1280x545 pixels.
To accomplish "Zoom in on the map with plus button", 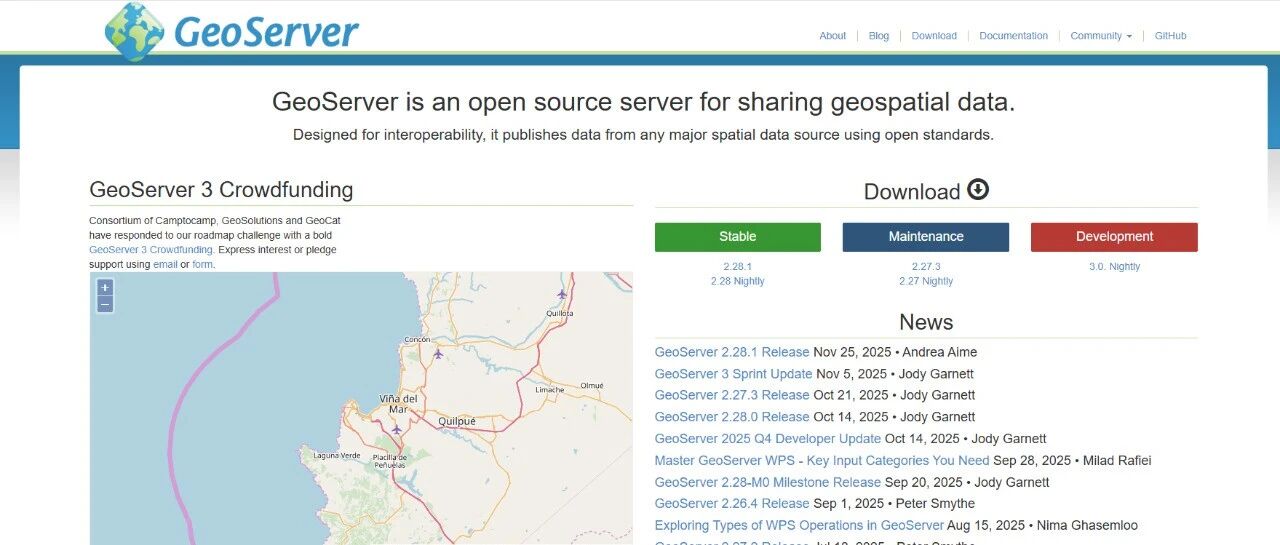I will click(105, 288).
